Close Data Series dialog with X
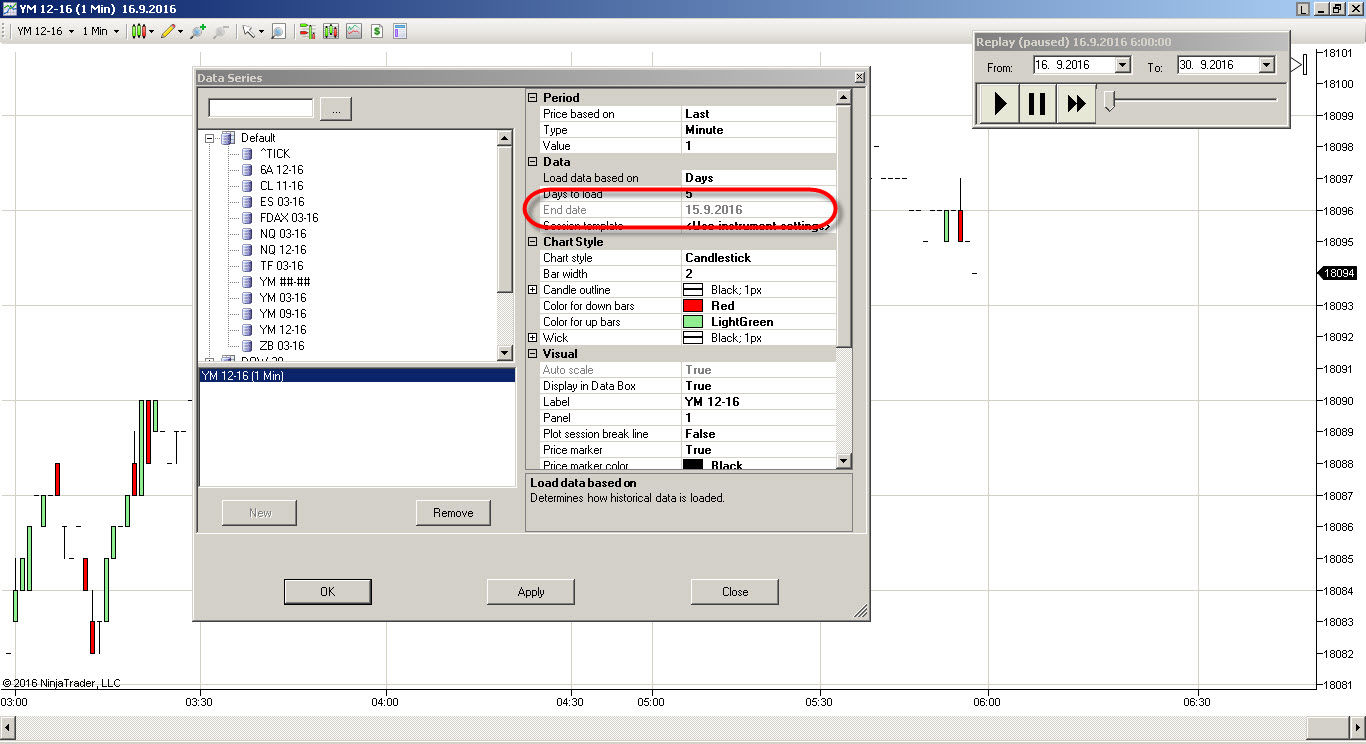Viewport: 1366px width, 744px height. (859, 77)
